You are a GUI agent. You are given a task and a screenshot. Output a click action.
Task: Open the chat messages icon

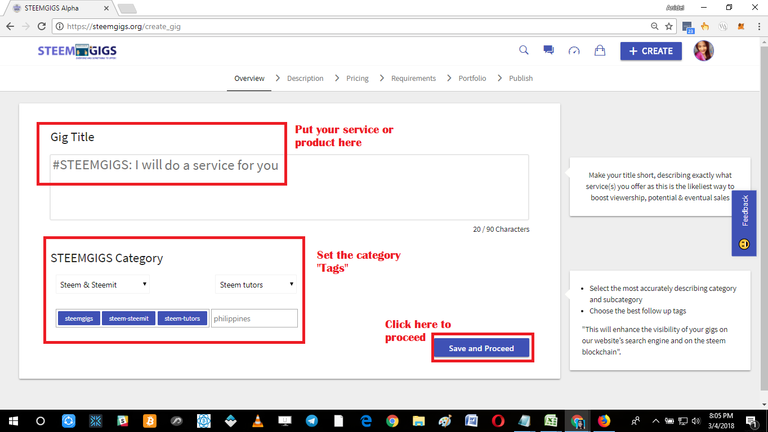(x=549, y=50)
